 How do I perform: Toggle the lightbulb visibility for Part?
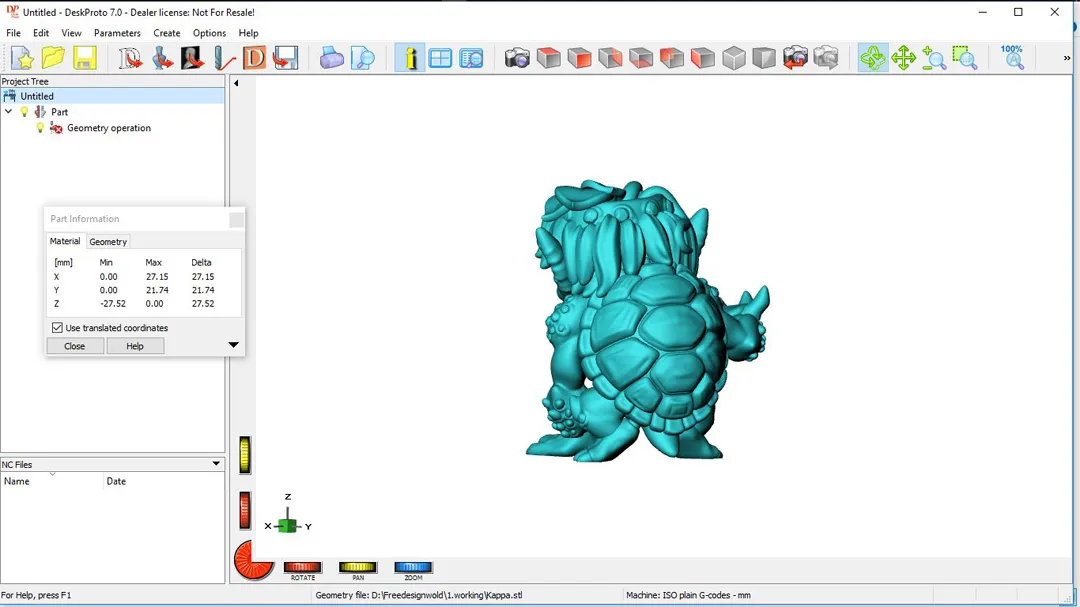(x=25, y=112)
